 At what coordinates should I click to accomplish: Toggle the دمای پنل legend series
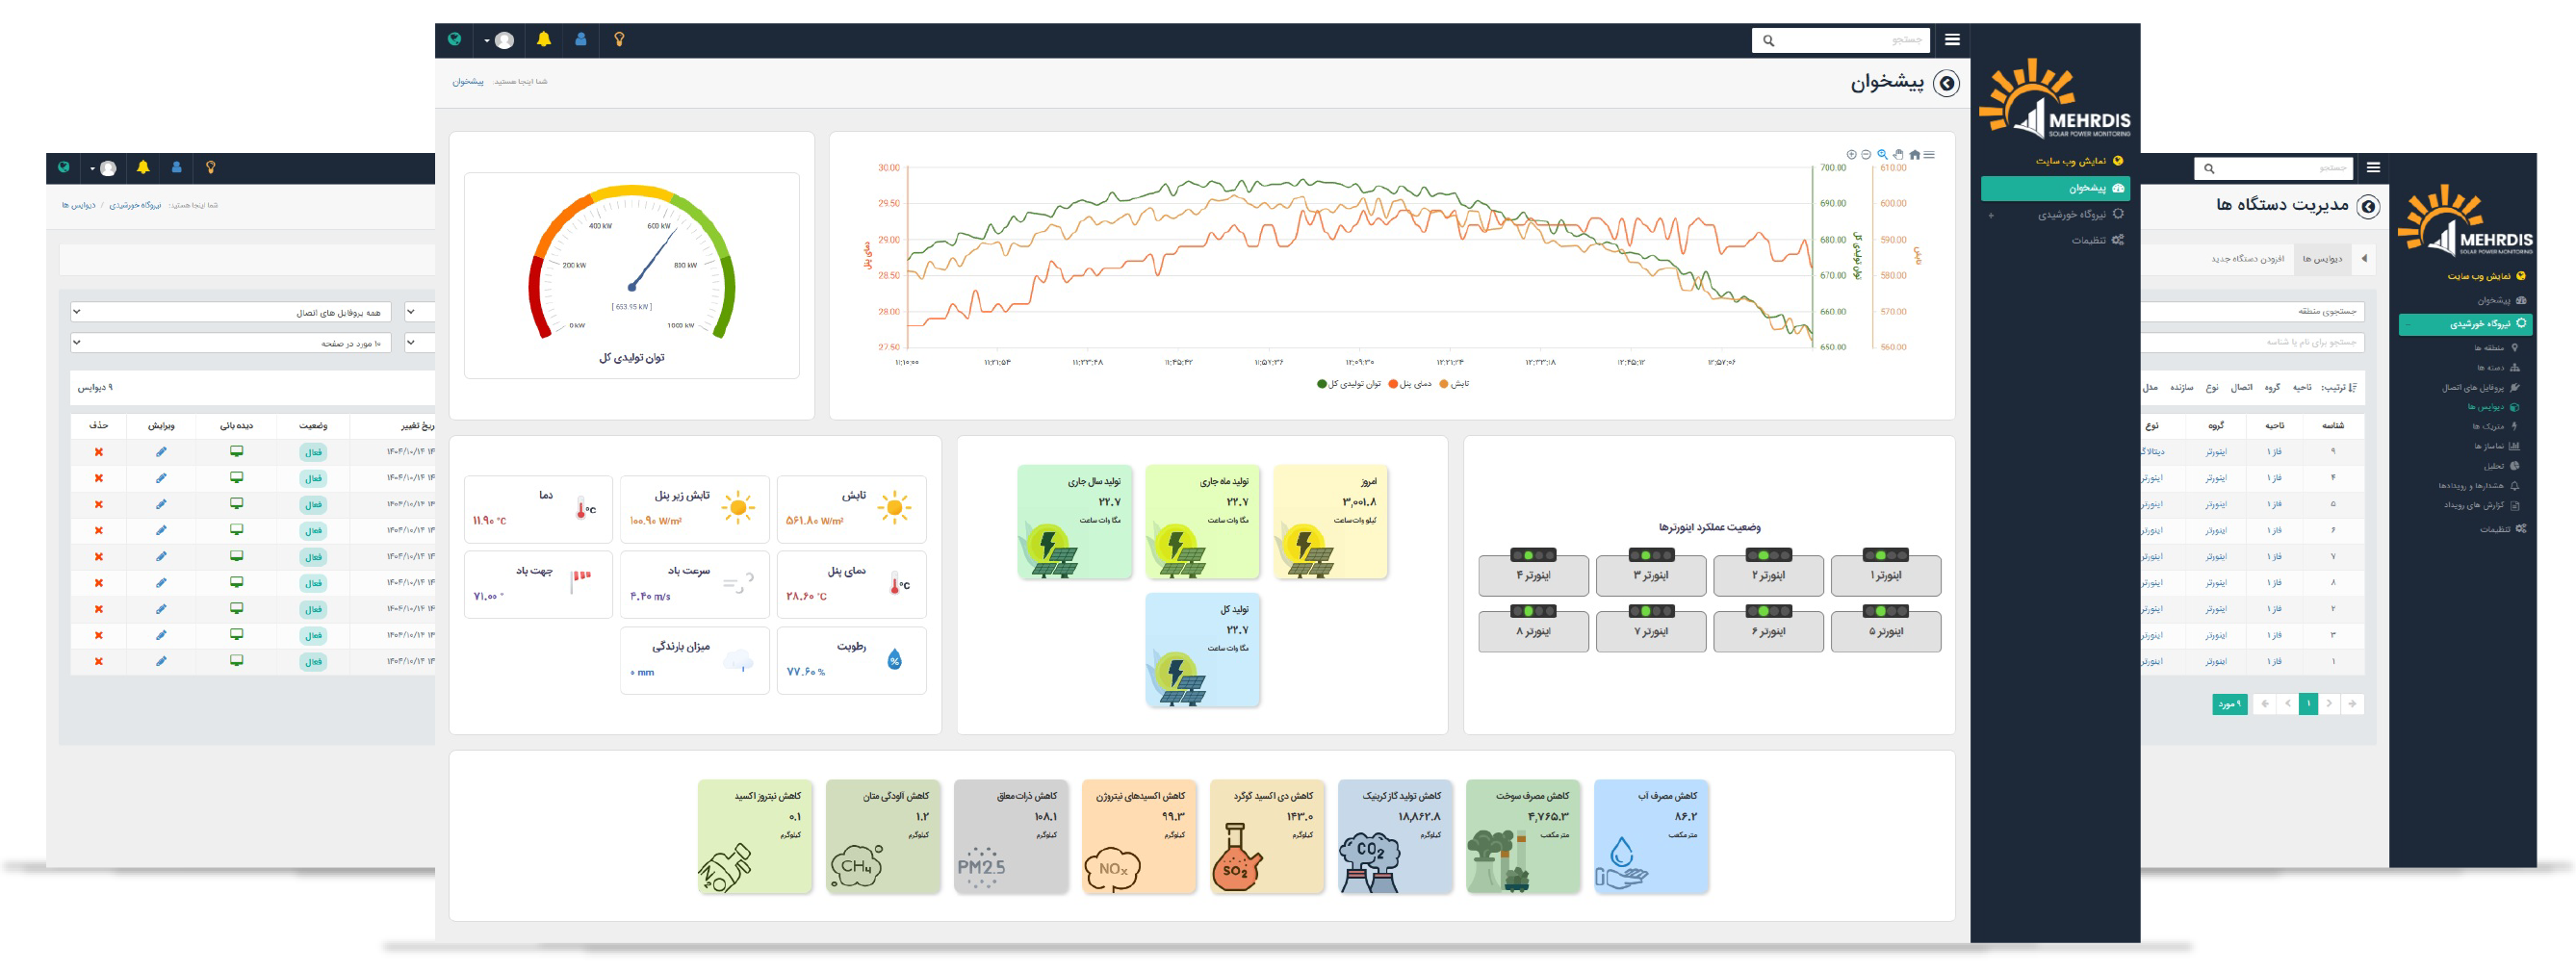pos(1410,384)
